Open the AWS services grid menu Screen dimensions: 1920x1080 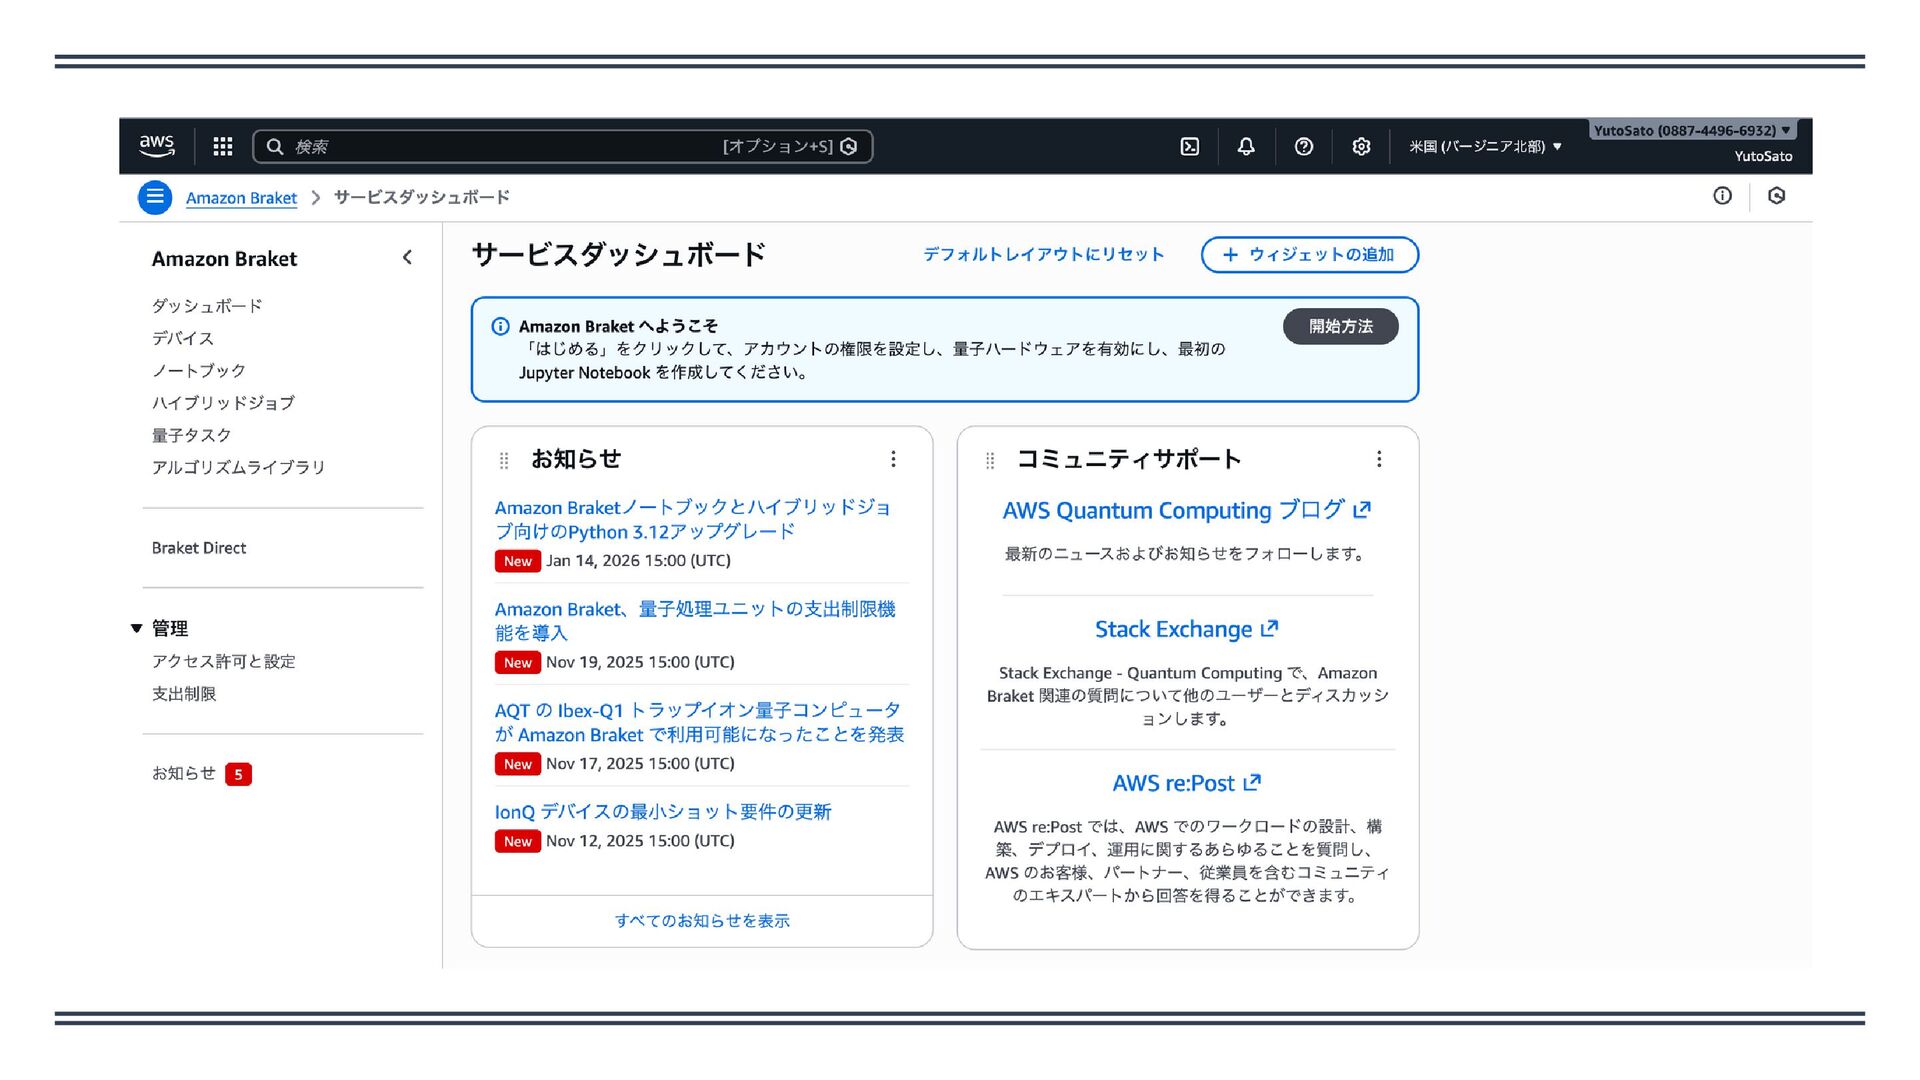click(222, 147)
